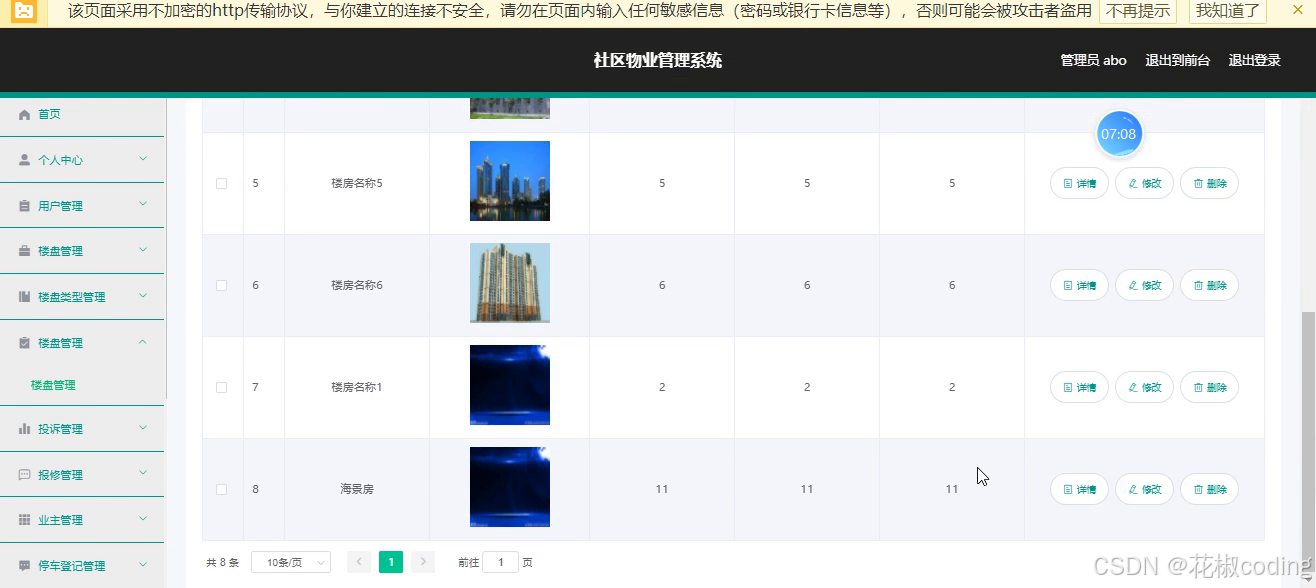The height and width of the screenshot is (588, 1316).
Task: Click 管理员 abo in the header
Action: click(1093, 60)
